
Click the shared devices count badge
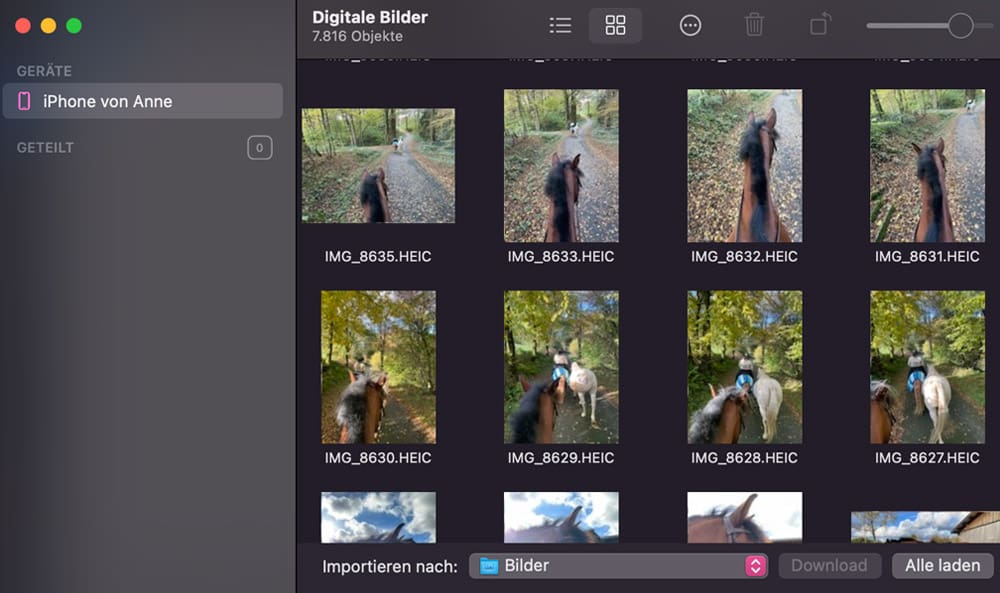[x=259, y=148]
